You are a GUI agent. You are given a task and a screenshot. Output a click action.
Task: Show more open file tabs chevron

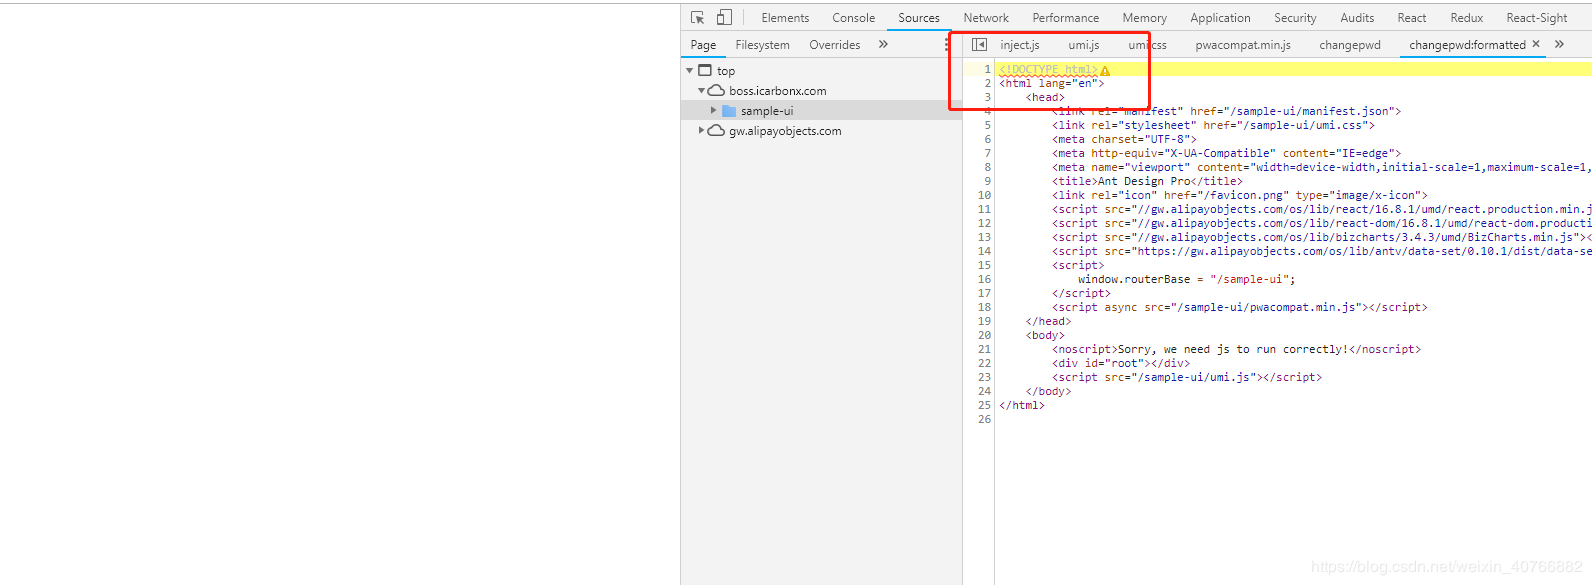point(1559,44)
